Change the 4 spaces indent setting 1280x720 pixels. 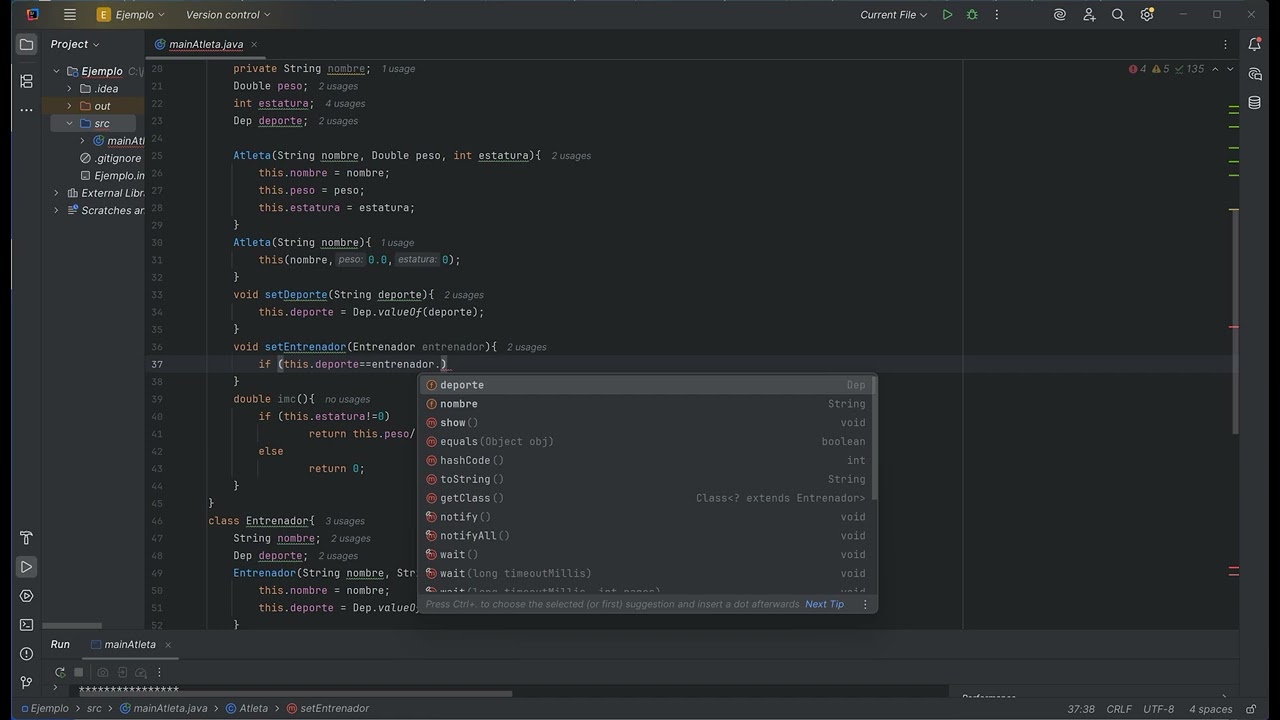tap(1210, 709)
